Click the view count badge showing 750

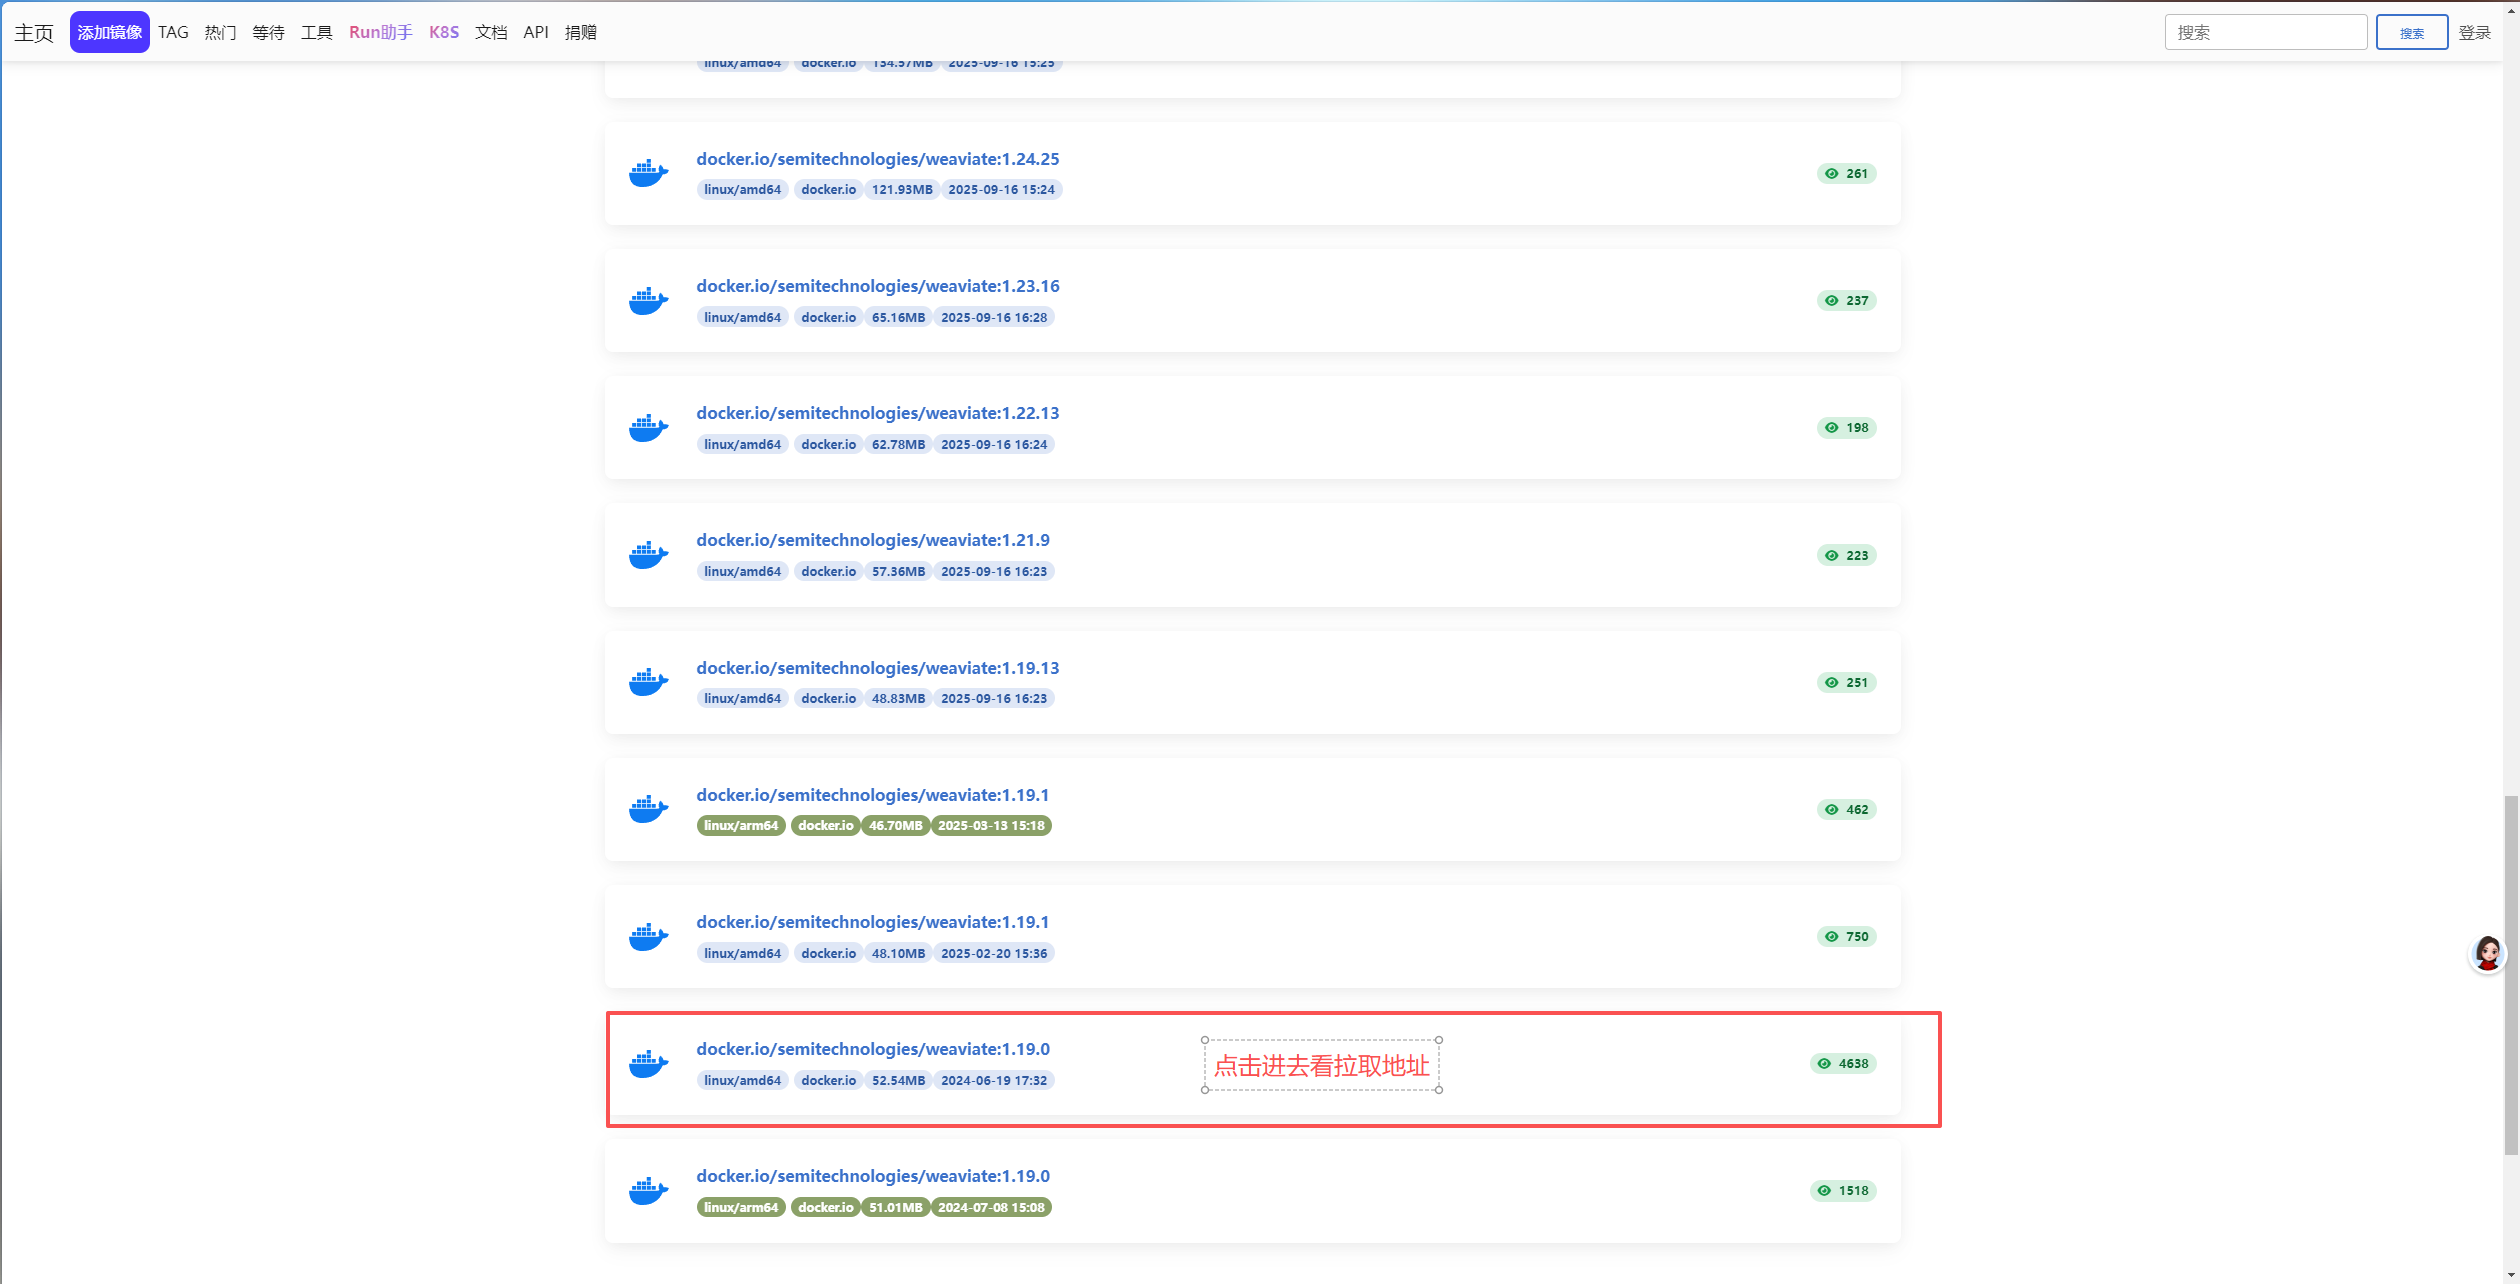1846,936
